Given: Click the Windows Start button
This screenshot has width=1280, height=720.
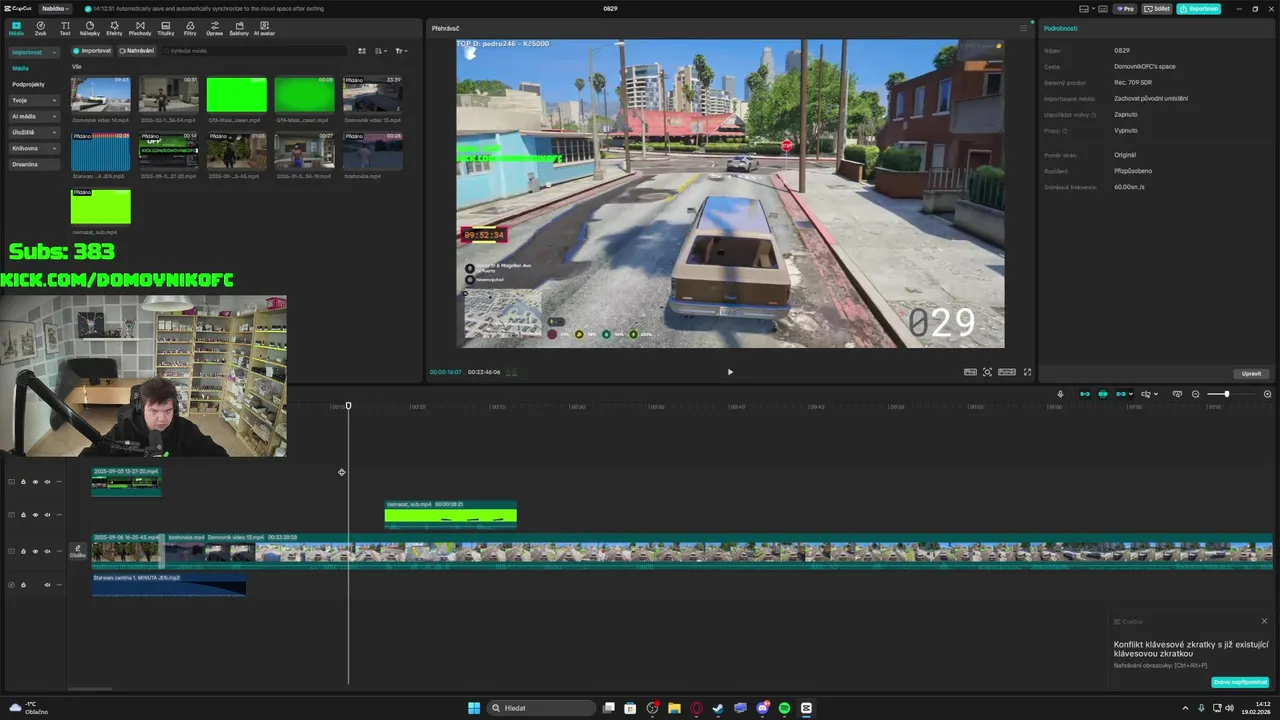Looking at the screenshot, I should tap(474, 708).
